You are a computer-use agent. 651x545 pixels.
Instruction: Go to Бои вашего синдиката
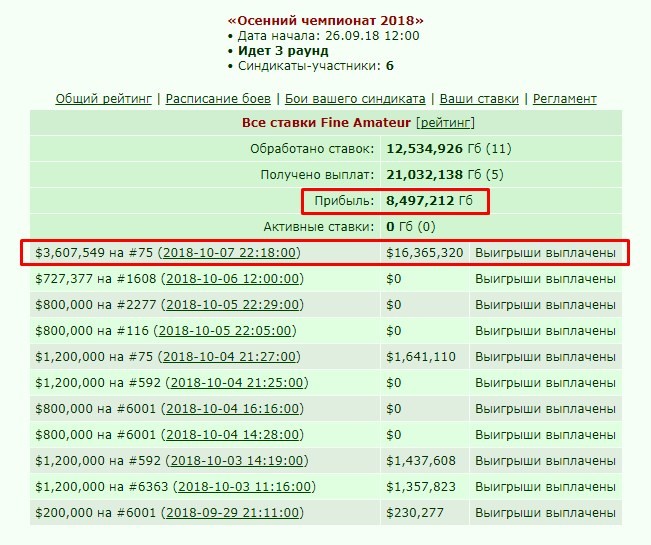click(x=355, y=99)
